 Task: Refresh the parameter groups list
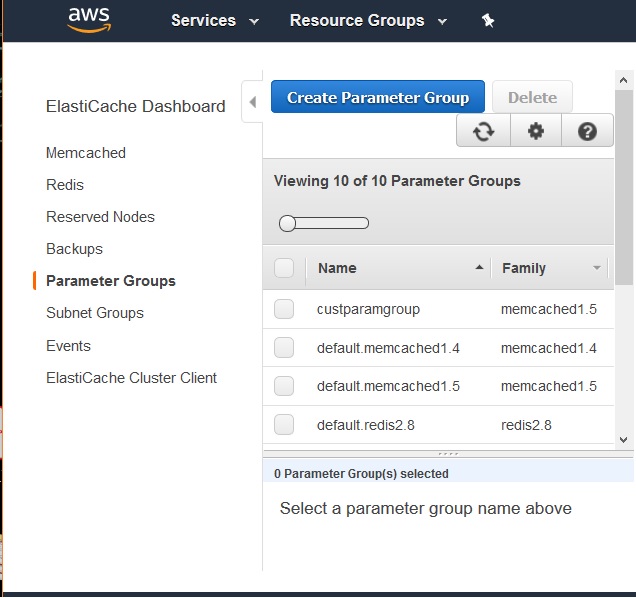(484, 131)
